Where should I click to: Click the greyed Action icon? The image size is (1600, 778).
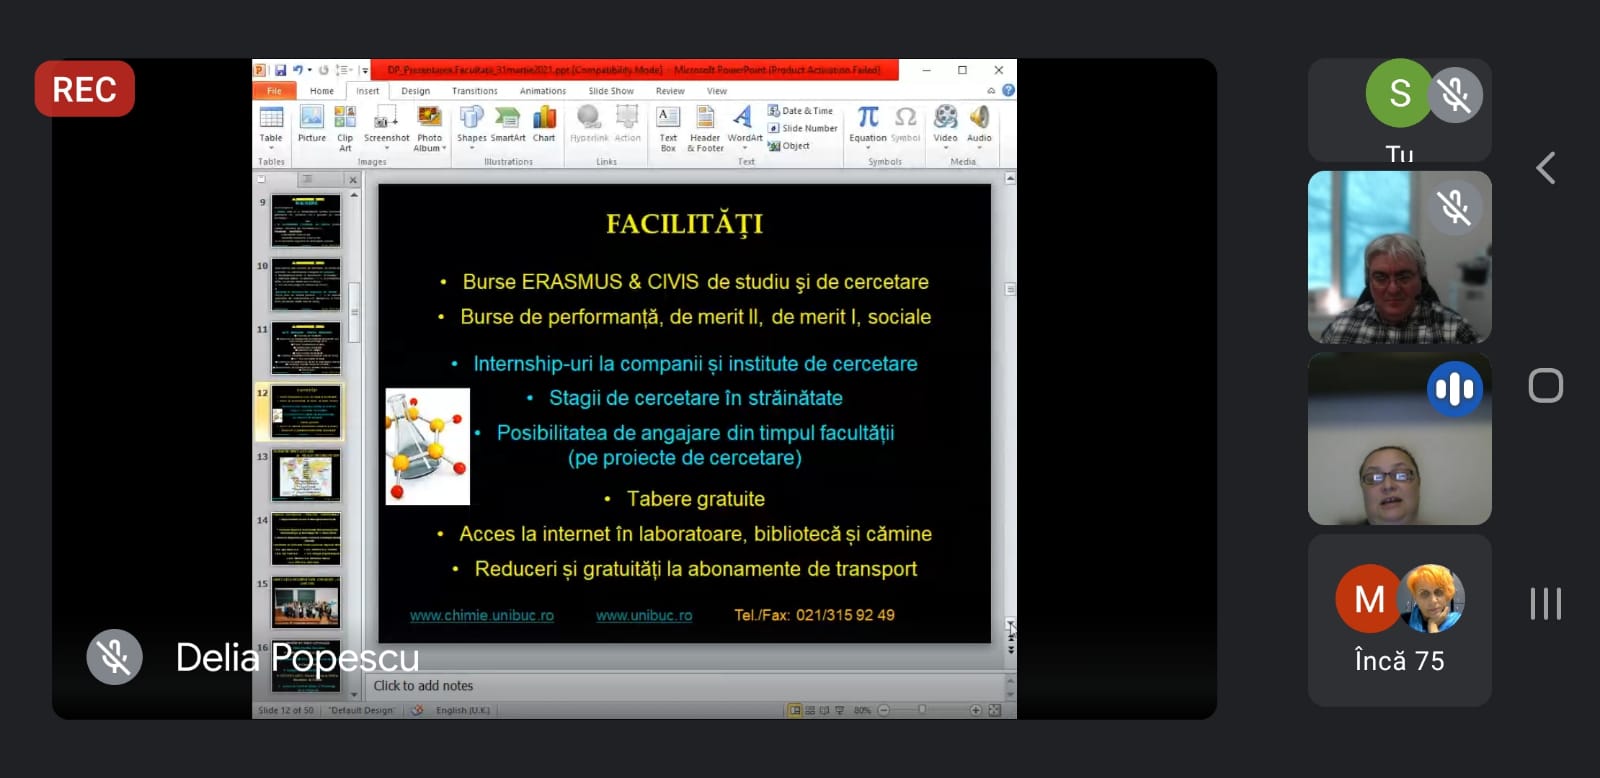(627, 117)
